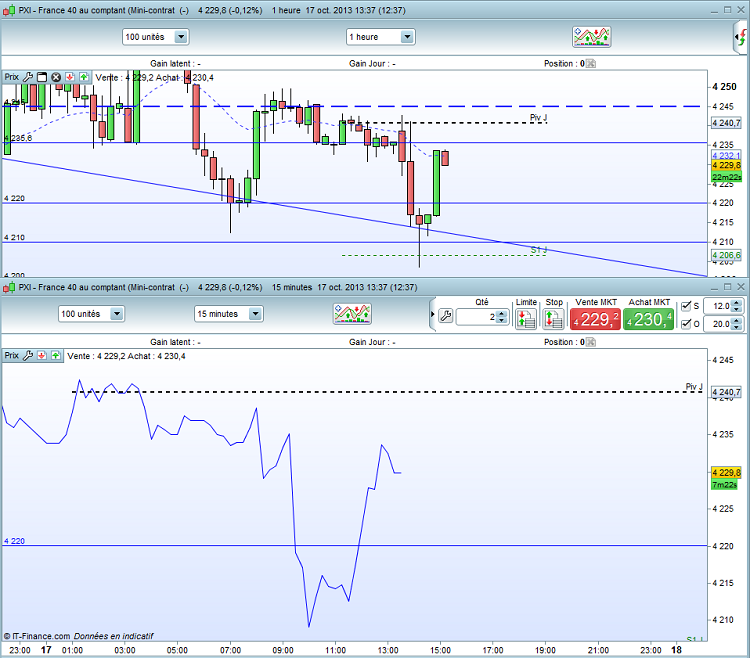The width and height of the screenshot is (750, 658).
Task: Click the window icon beside Prix in the top chart
Action: pos(42,77)
